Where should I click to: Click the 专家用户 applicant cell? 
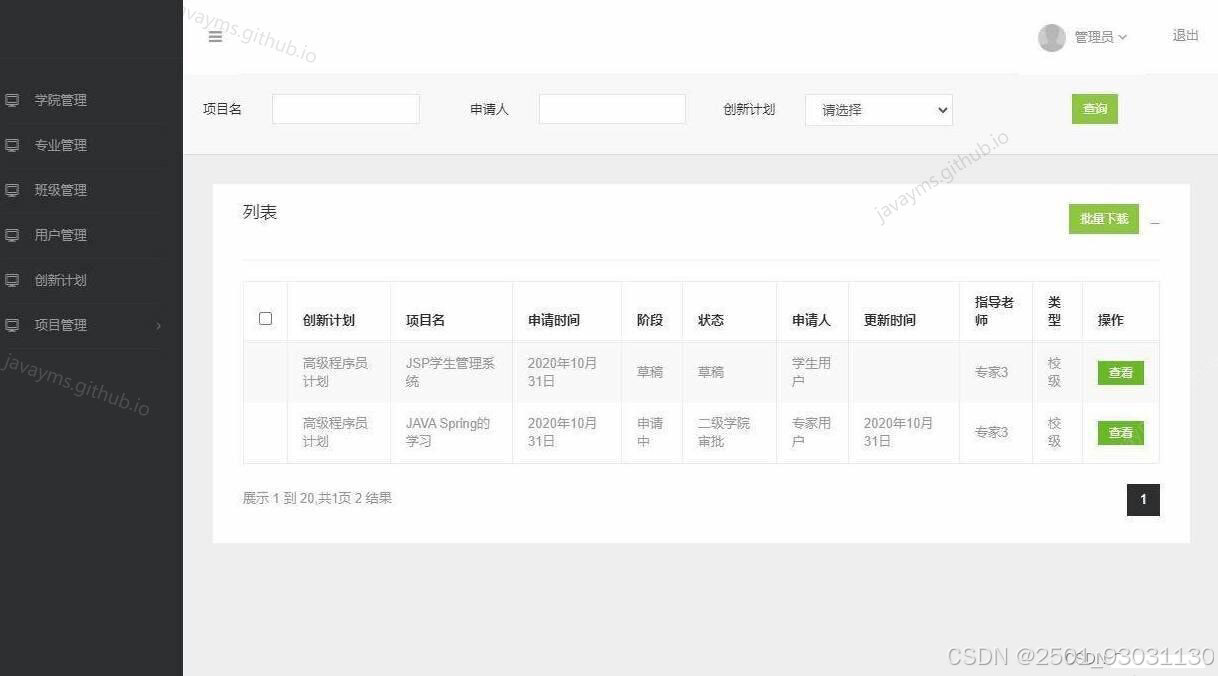811,432
